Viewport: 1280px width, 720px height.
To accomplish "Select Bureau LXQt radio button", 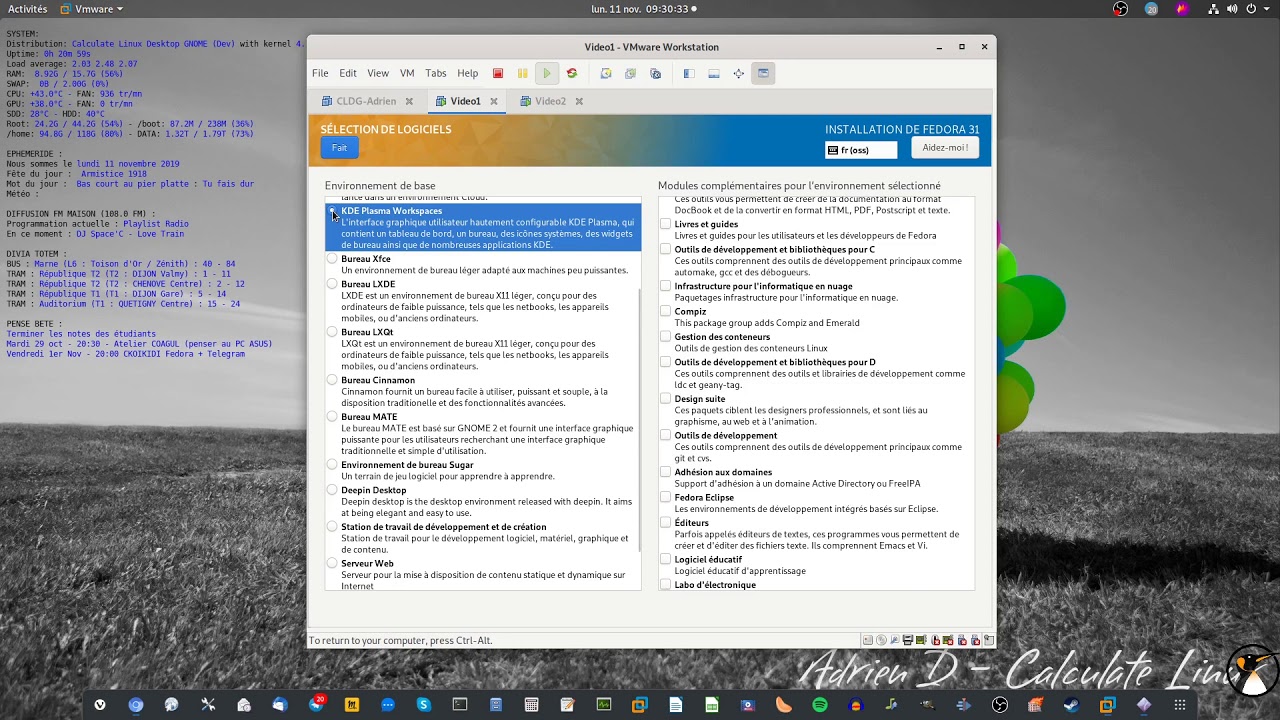I will click(332, 332).
